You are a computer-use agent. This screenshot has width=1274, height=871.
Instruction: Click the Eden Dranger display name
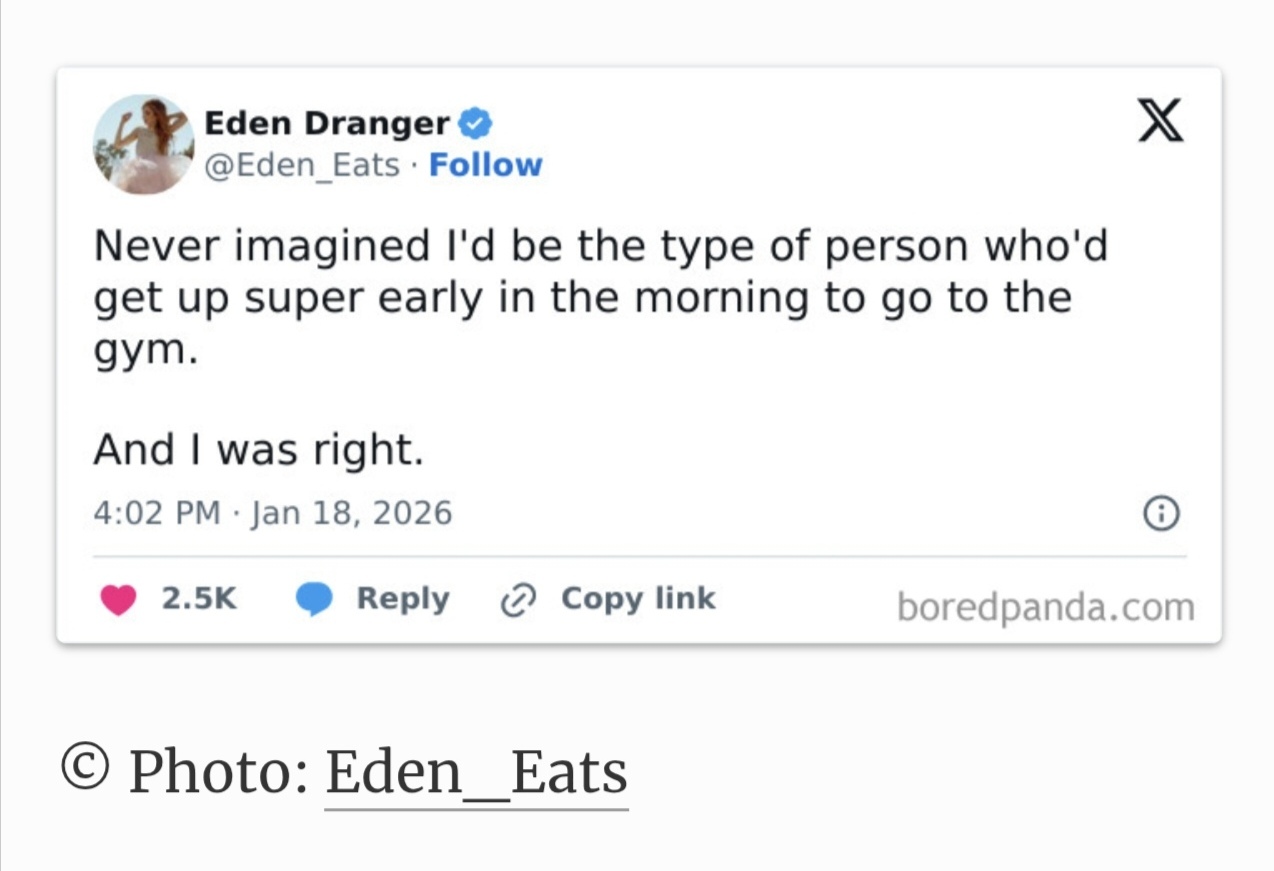click(327, 123)
